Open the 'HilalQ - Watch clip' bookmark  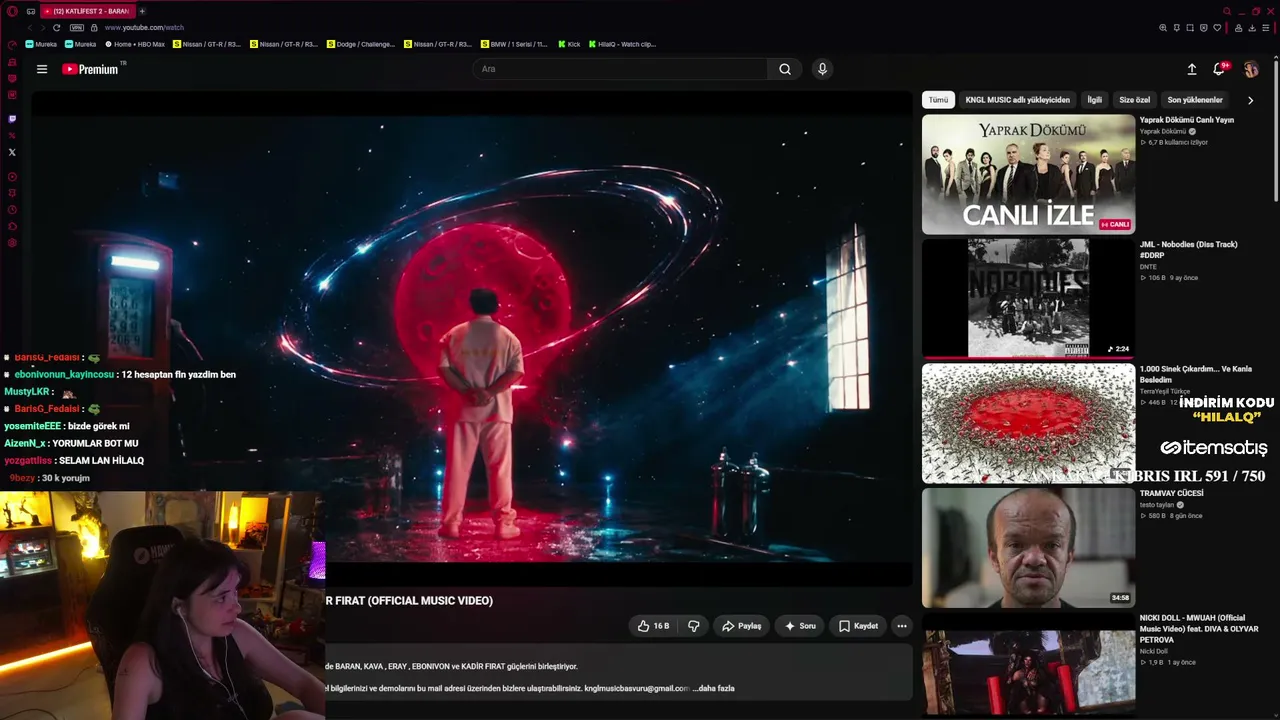622,44
